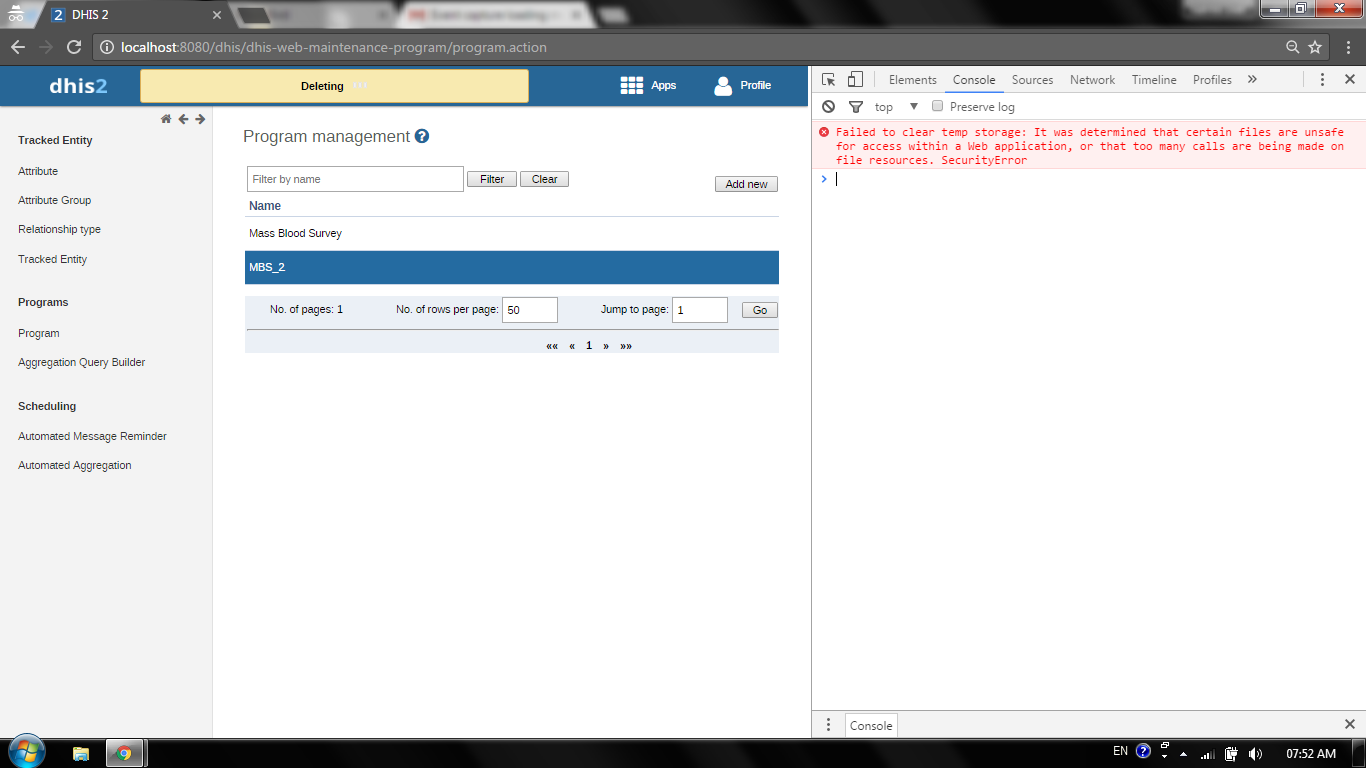This screenshot has width=1366, height=768.
Task: Reload the page with the refresh icon
Action: [73, 47]
